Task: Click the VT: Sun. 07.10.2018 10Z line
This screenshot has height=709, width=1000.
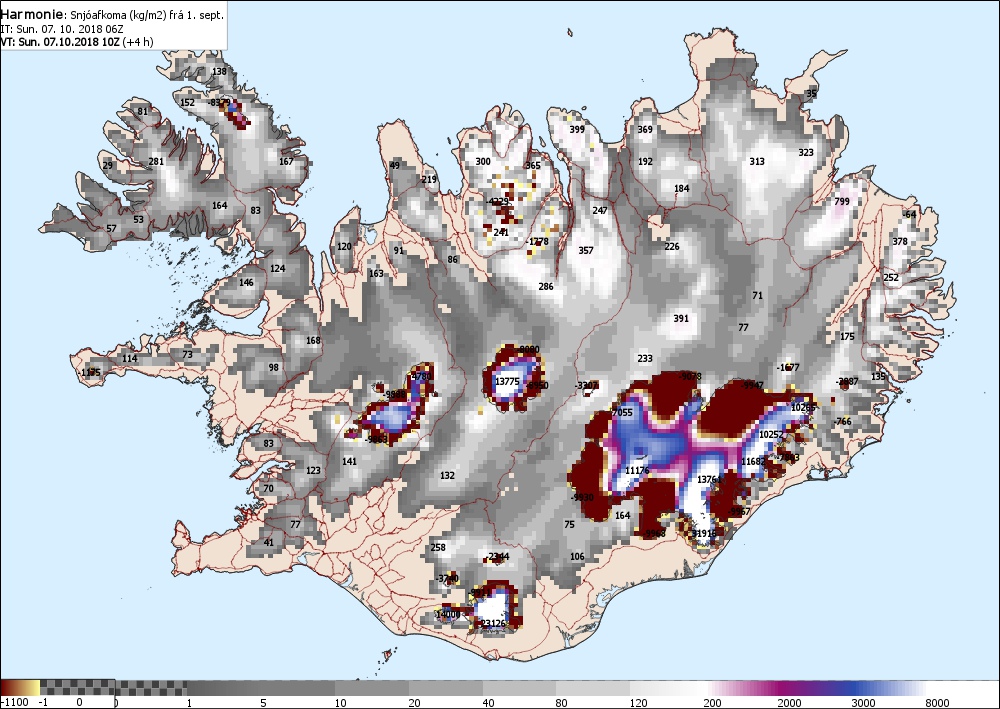Action: (77, 42)
